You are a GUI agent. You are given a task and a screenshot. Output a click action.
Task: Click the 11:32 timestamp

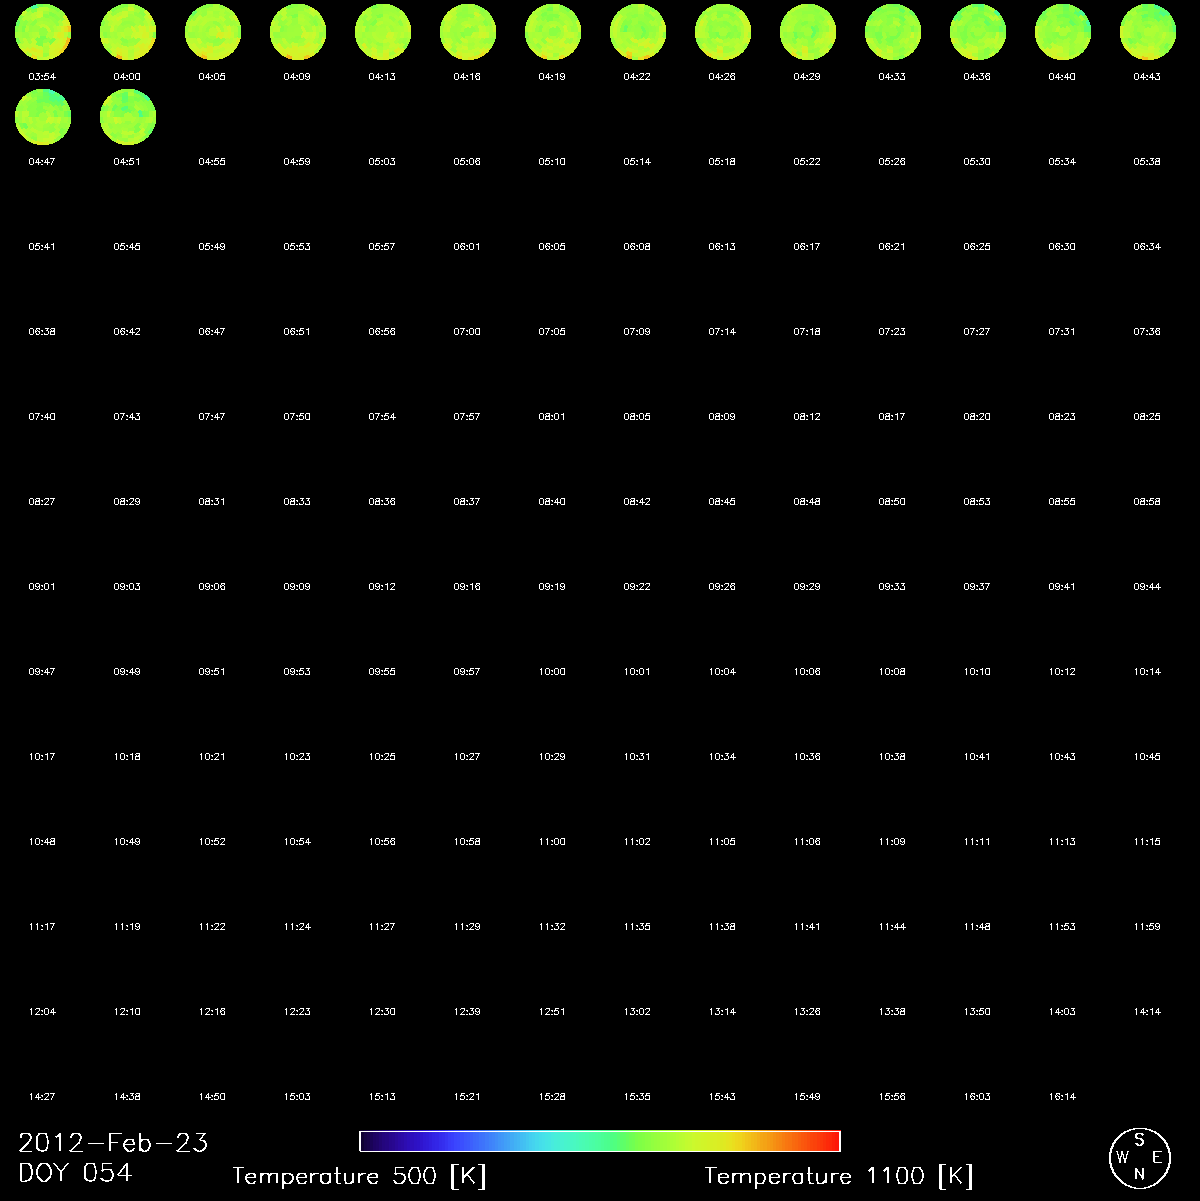tap(552, 926)
